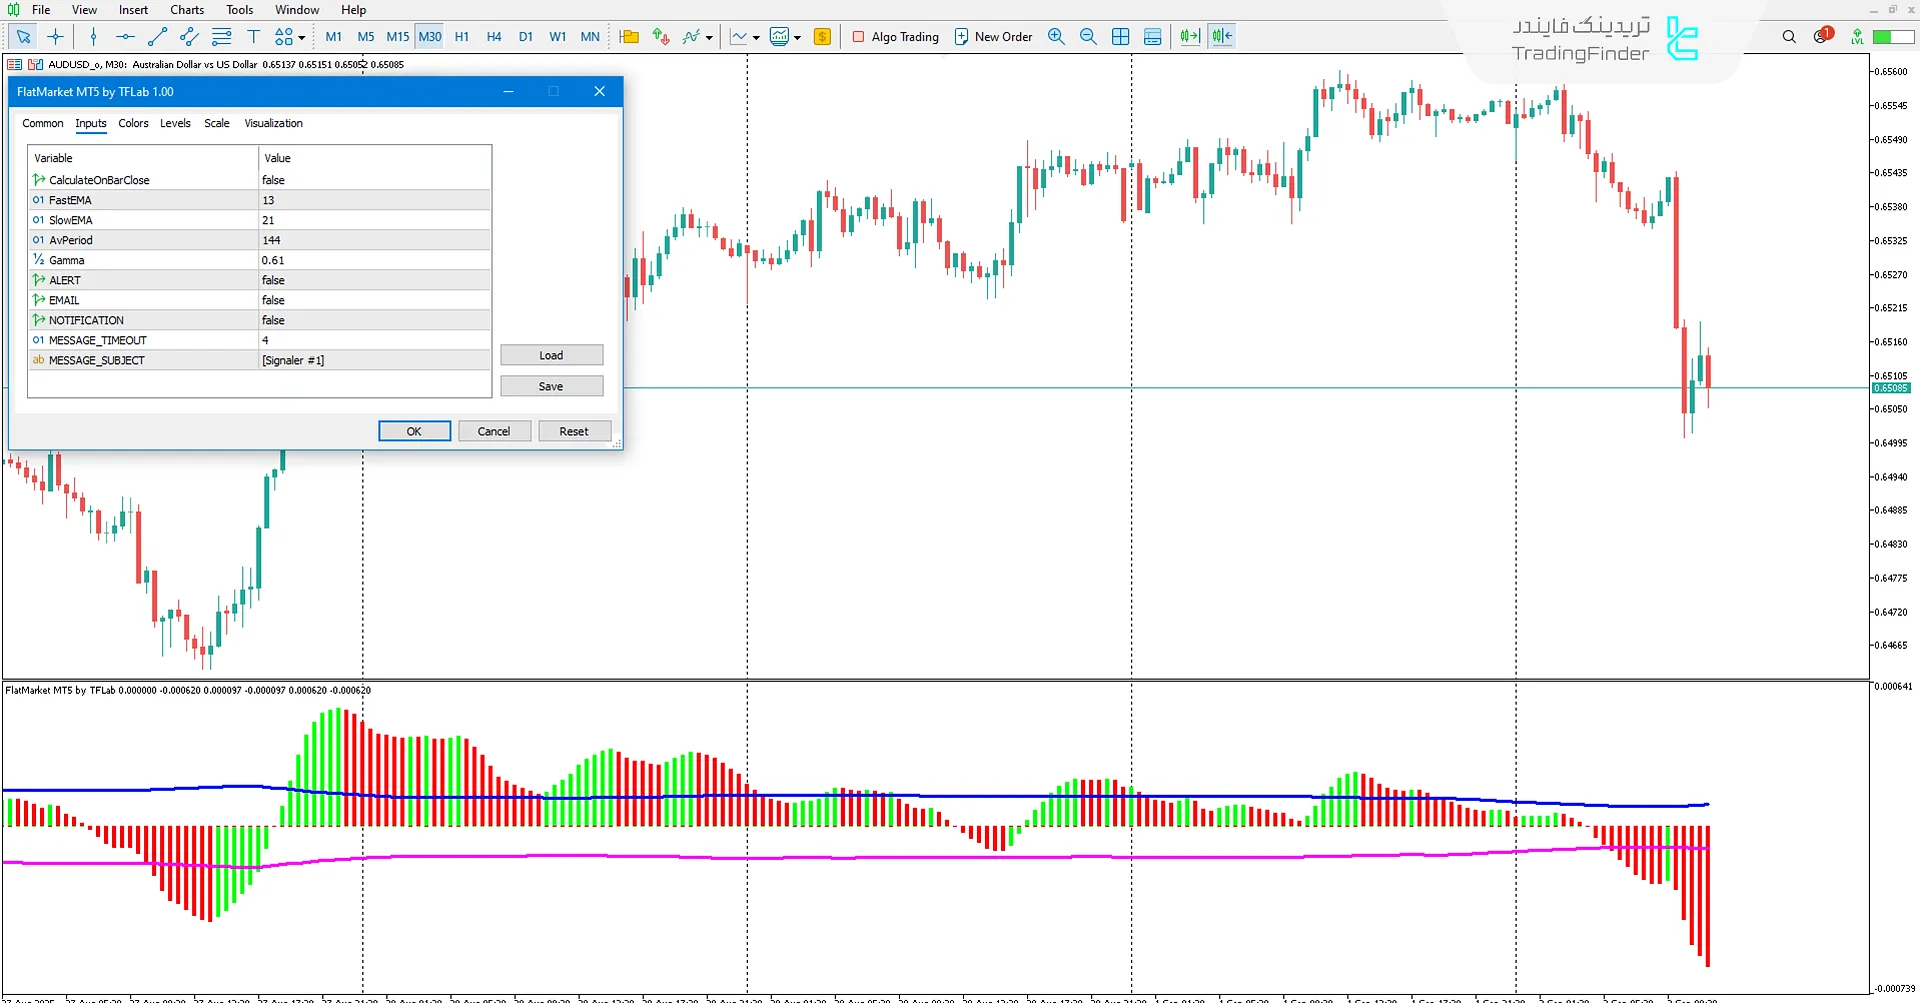Pick the trendline drawing tool

pyautogui.click(x=157, y=37)
